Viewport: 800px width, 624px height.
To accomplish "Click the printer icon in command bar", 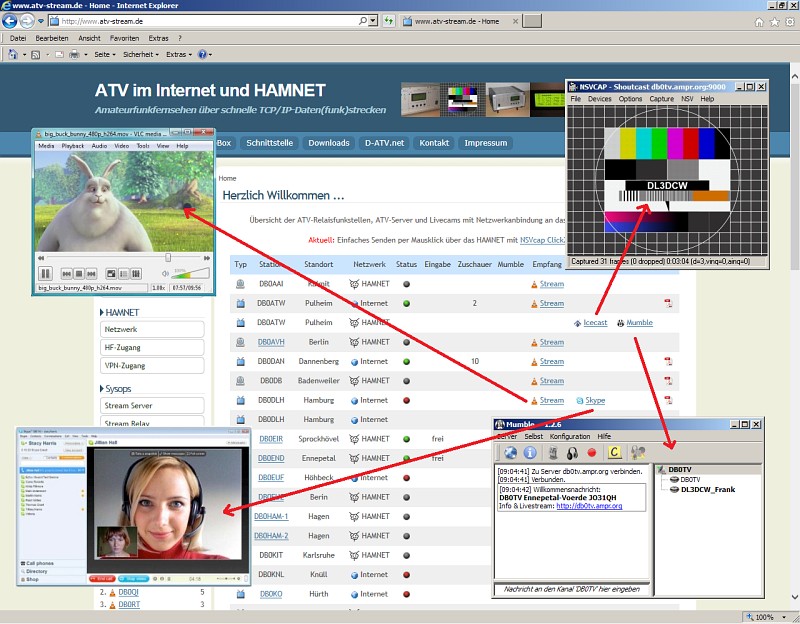I will (74, 54).
